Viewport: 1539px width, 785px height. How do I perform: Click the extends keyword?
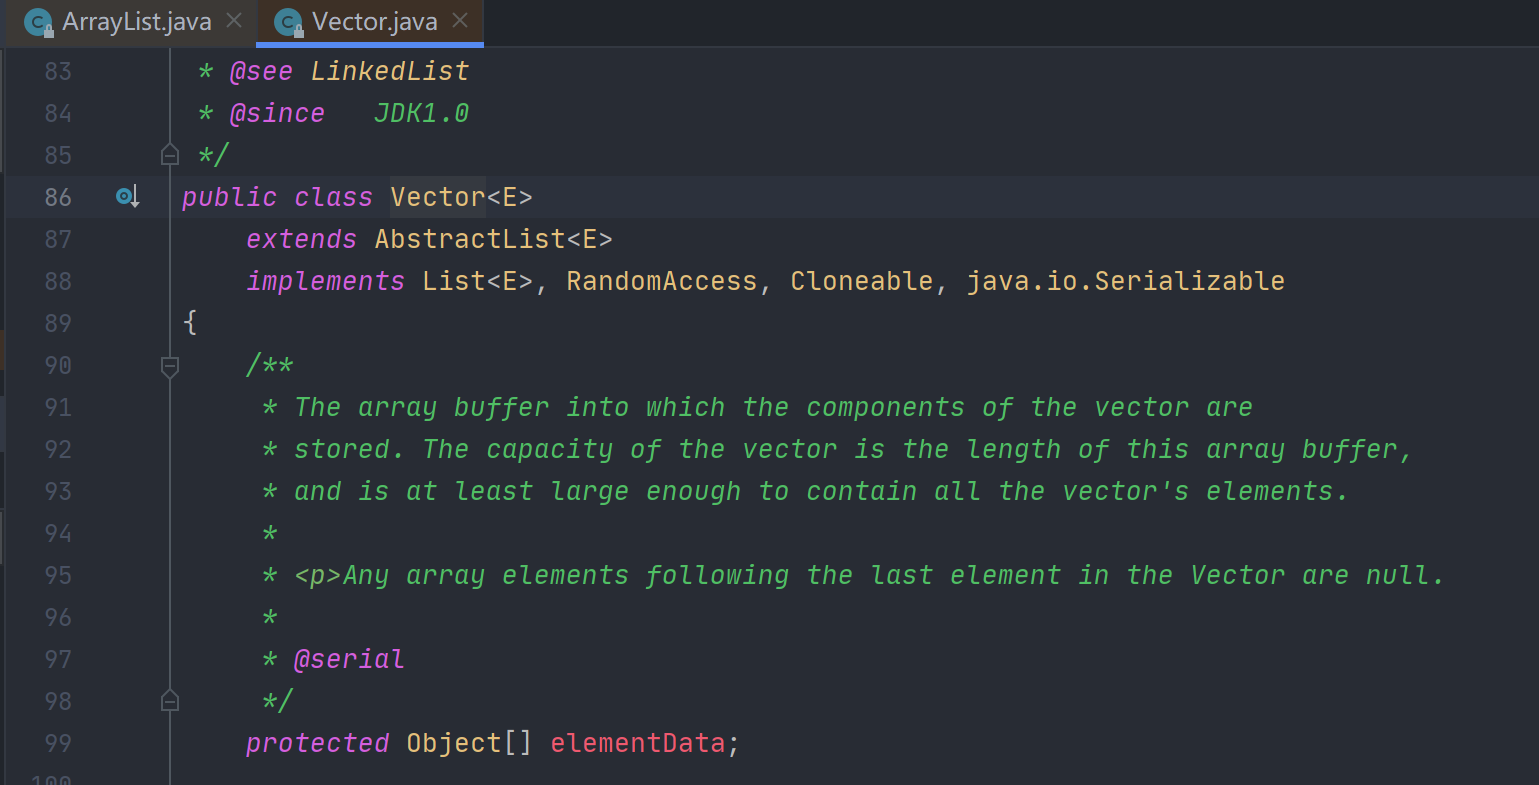(x=302, y=239)
